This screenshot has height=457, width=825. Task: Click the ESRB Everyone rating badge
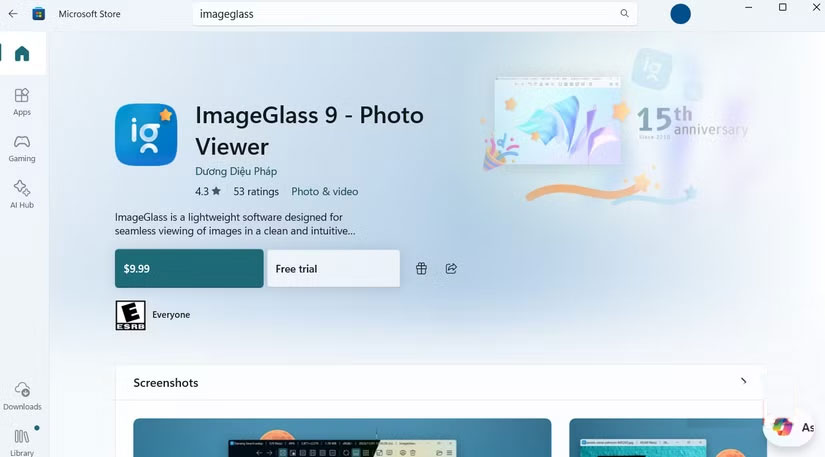(130, 315)
